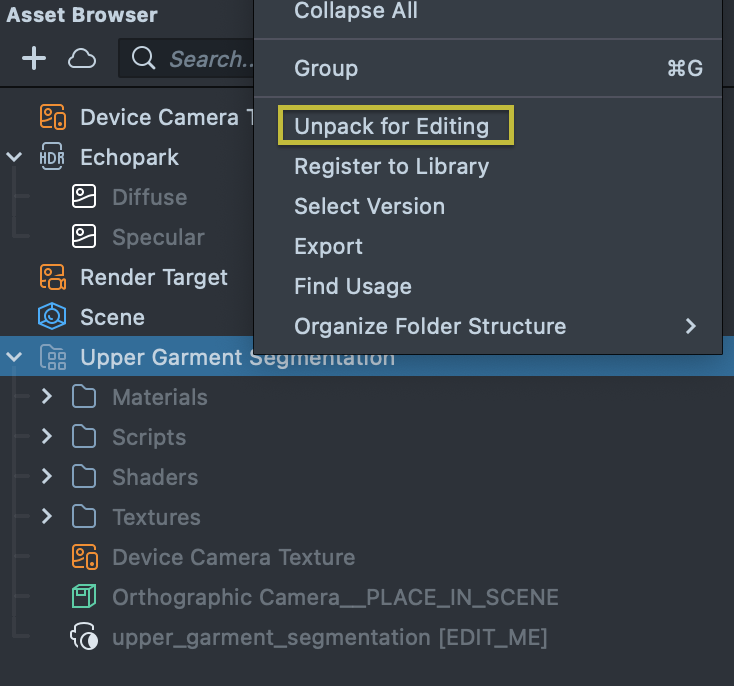Expand the Scripts folder

tap(46, 437)
